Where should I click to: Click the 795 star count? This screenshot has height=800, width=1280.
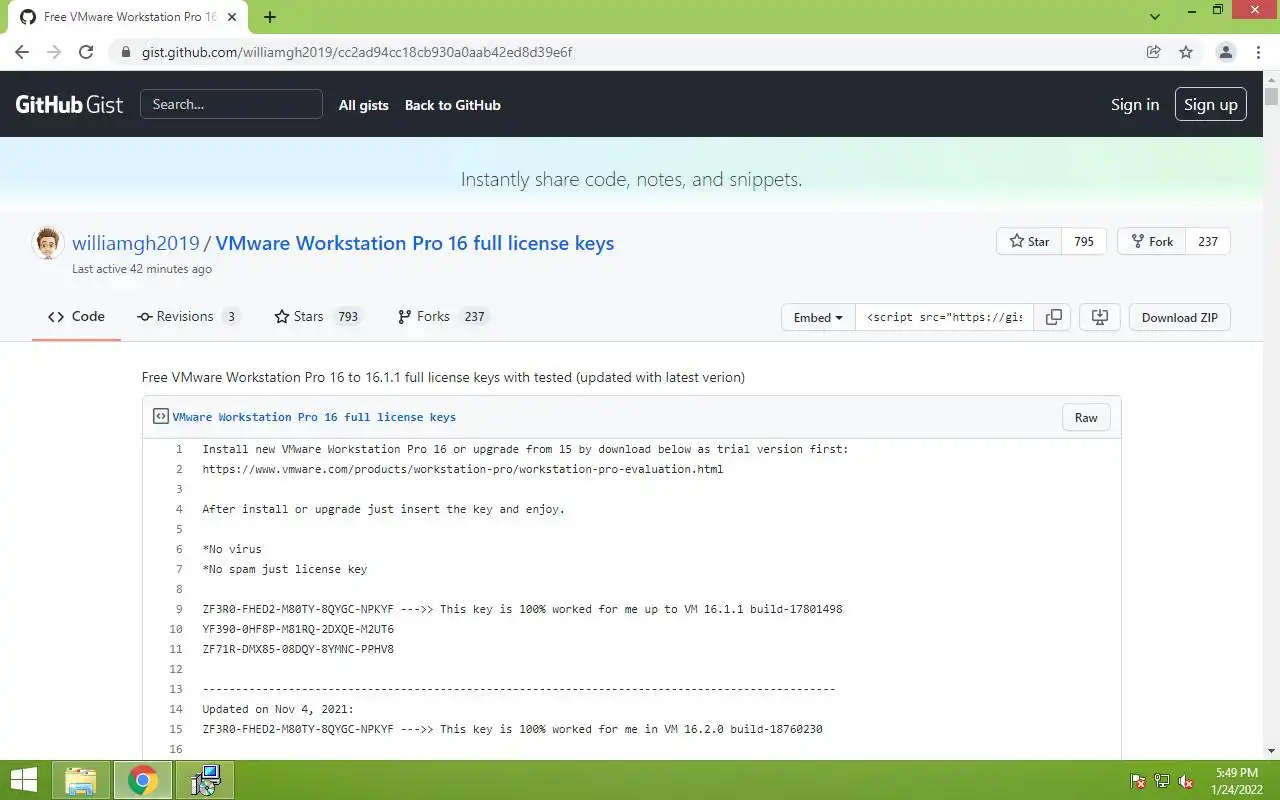1084,241
